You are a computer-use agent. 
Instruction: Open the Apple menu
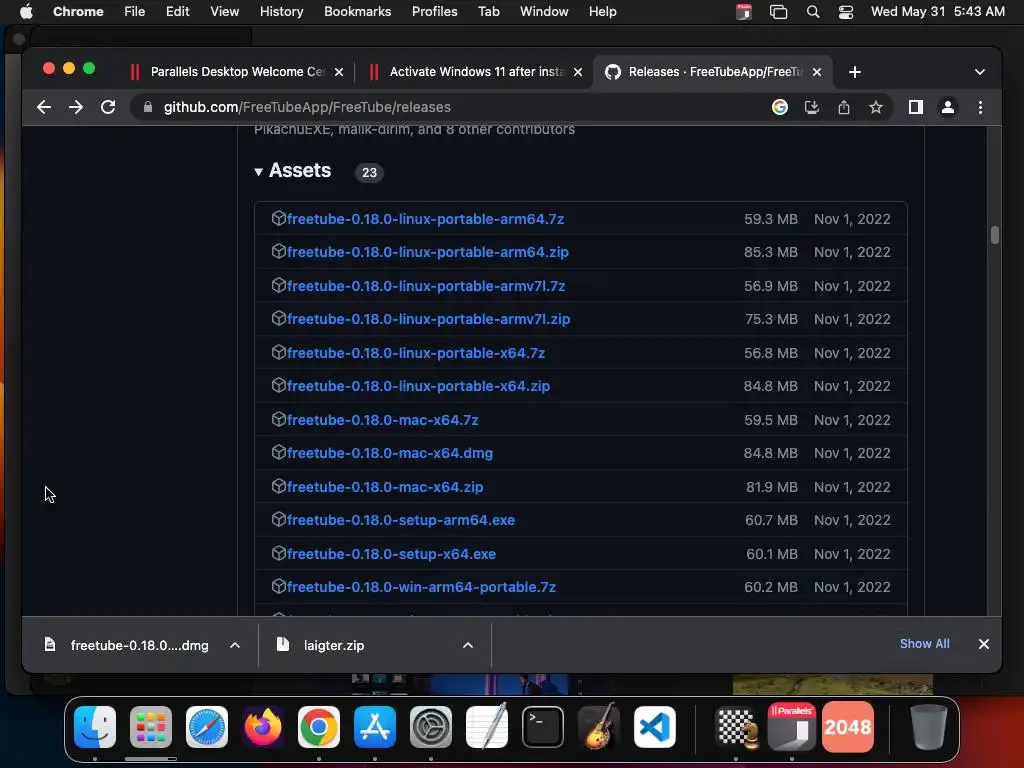(26, 12)
